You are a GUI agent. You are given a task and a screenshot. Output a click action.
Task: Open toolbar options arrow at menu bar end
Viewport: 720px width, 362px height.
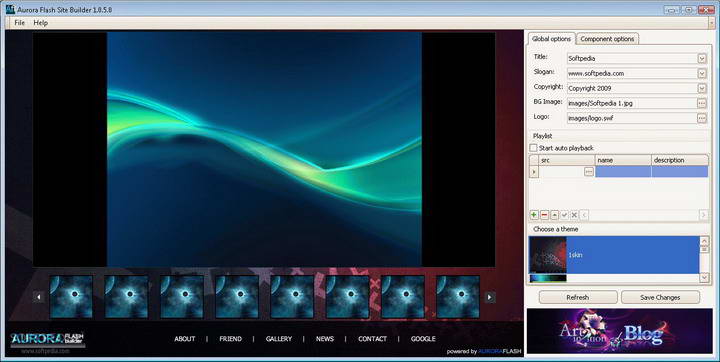[712, 23]
